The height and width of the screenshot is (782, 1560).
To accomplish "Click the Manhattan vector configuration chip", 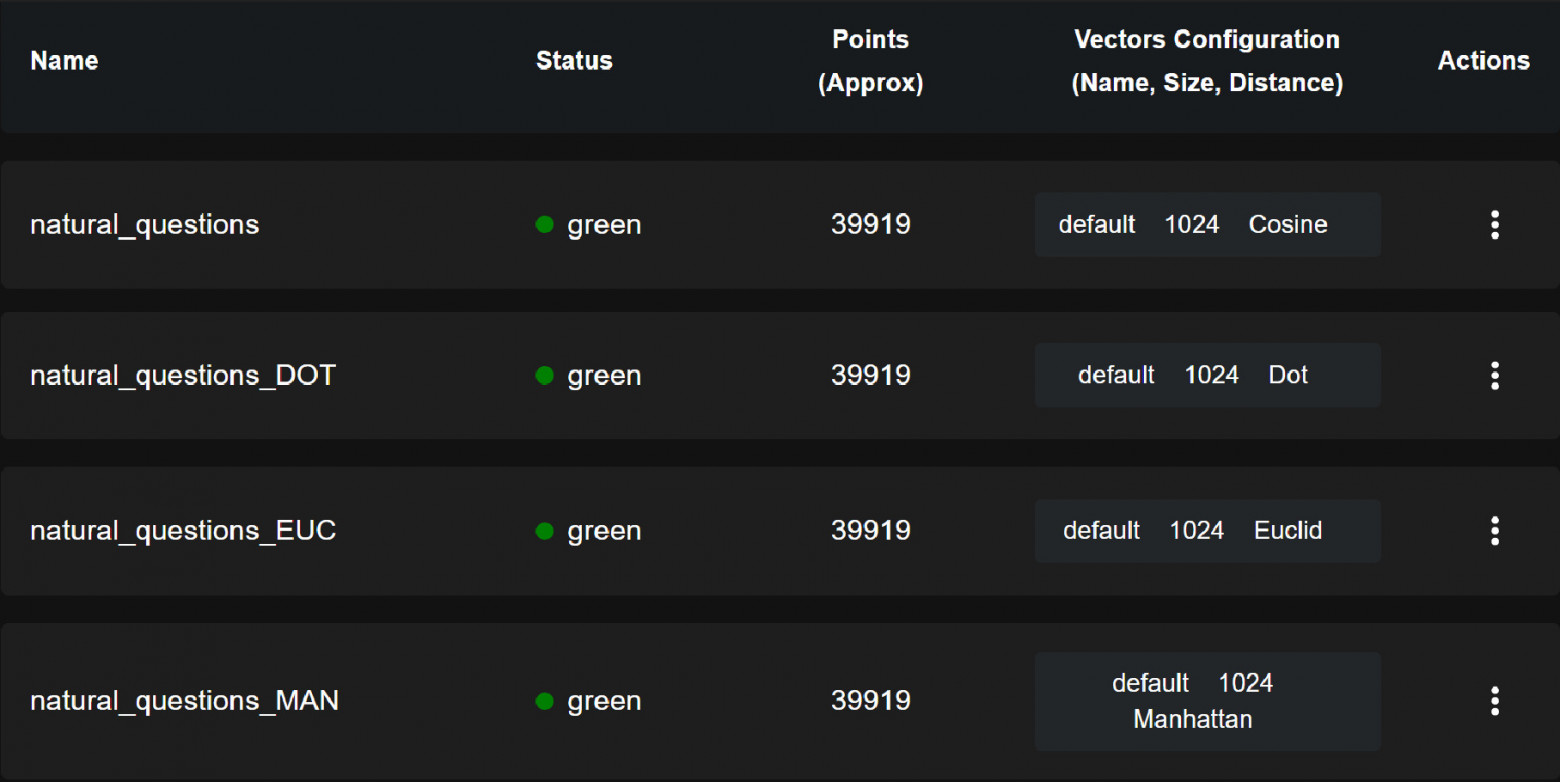I will (1207, 701).
